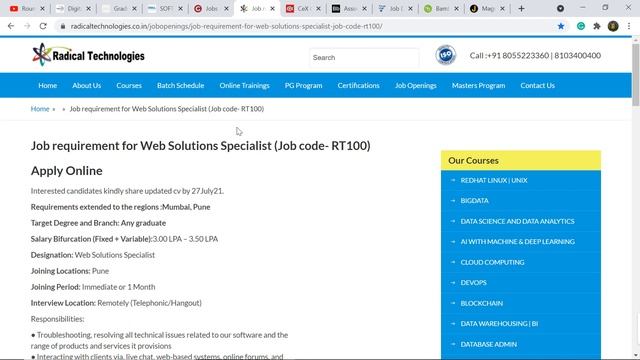Open Chrome three-dot menu

[629, 26]
